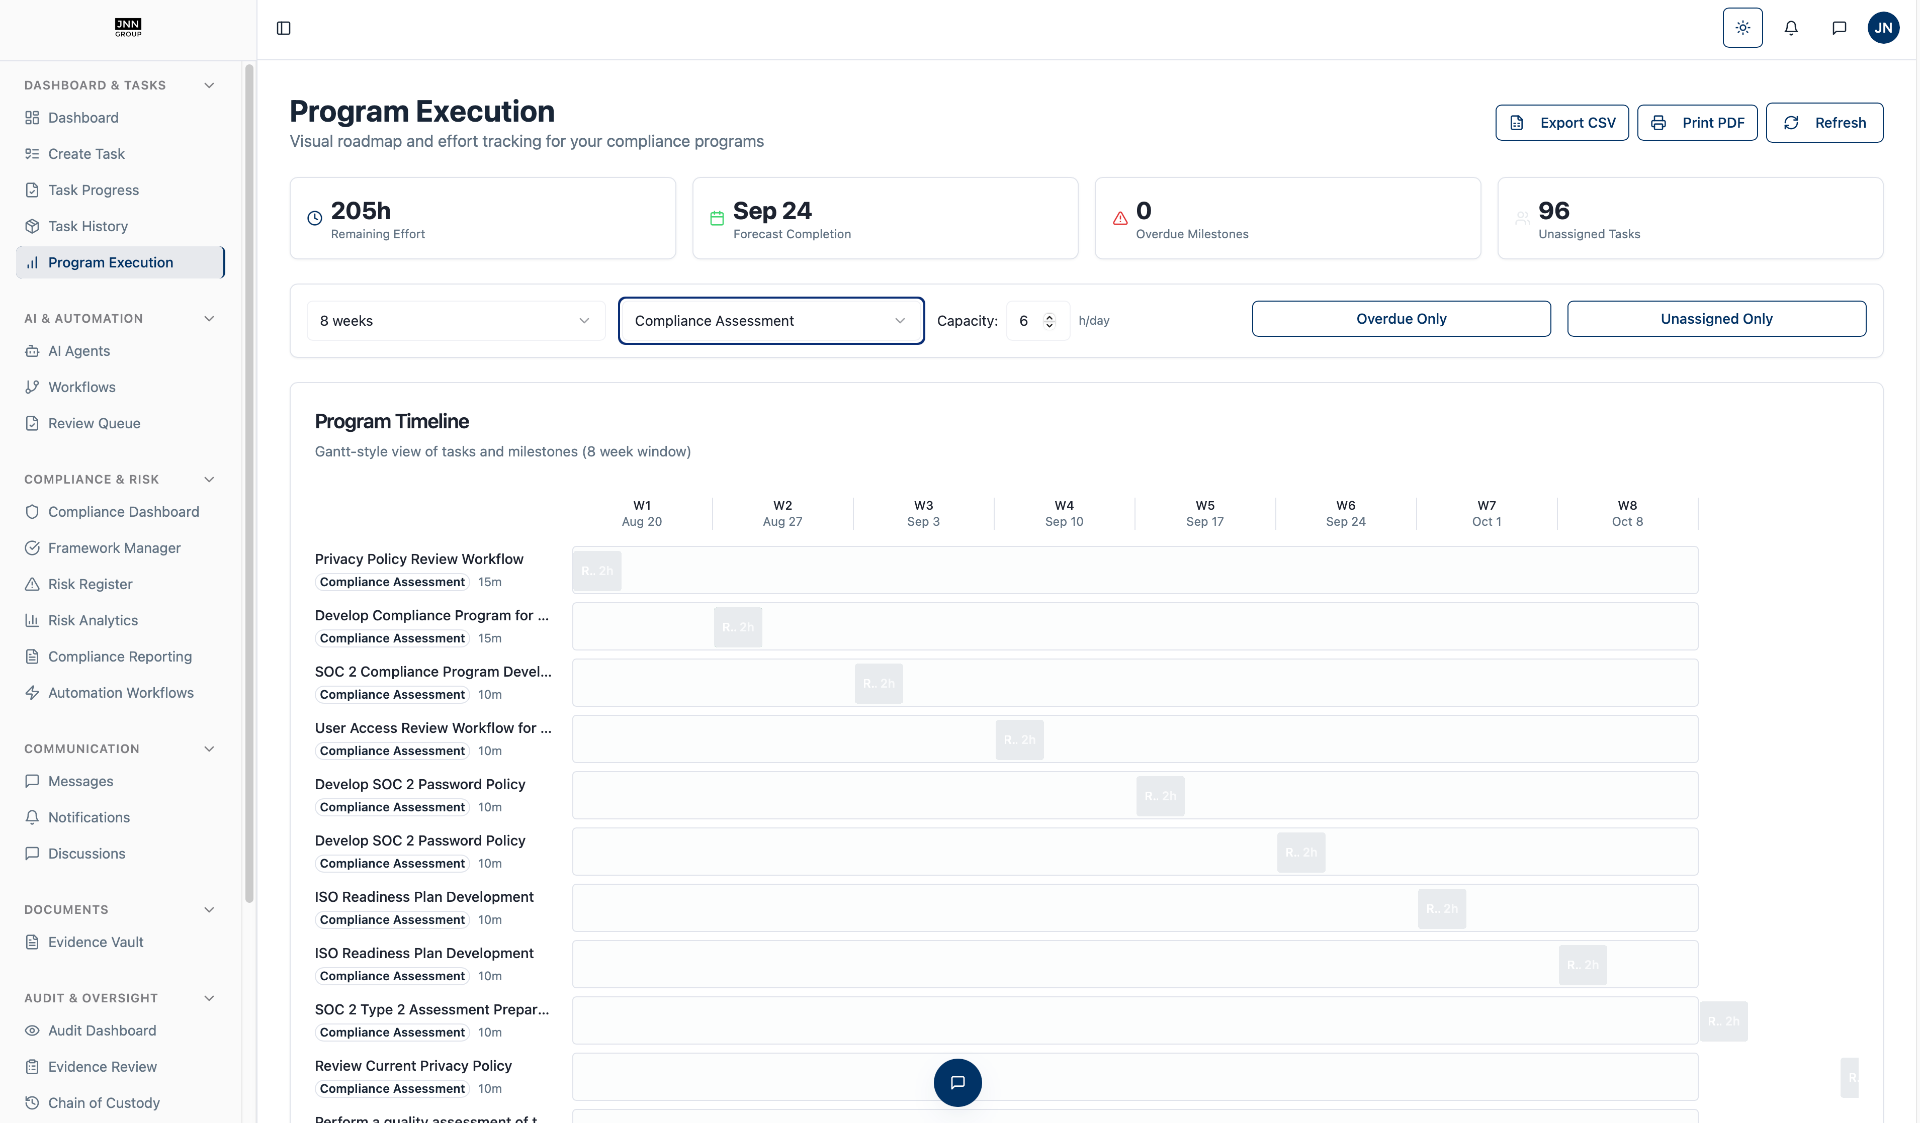This screenshot has height=1123, width=1920.
Task: Toggle the Unassigned Only filter
Action: pos(1716,319)
